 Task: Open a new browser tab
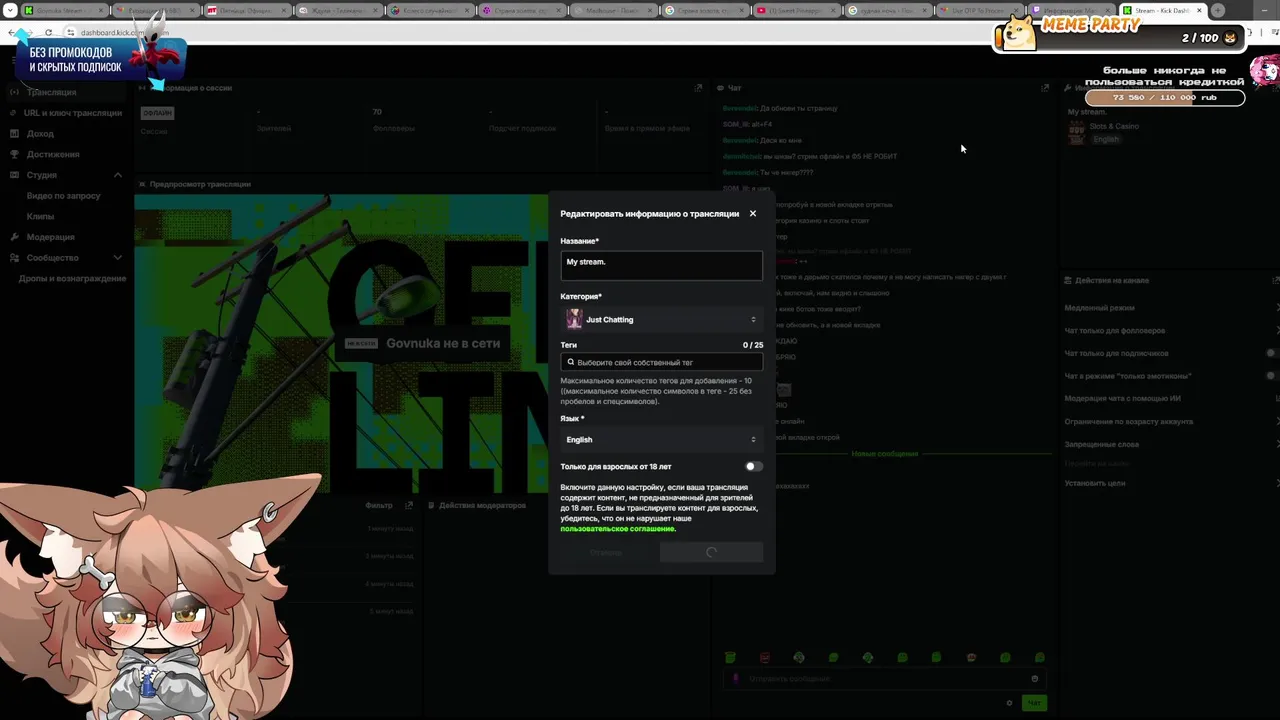[1218, 10]
